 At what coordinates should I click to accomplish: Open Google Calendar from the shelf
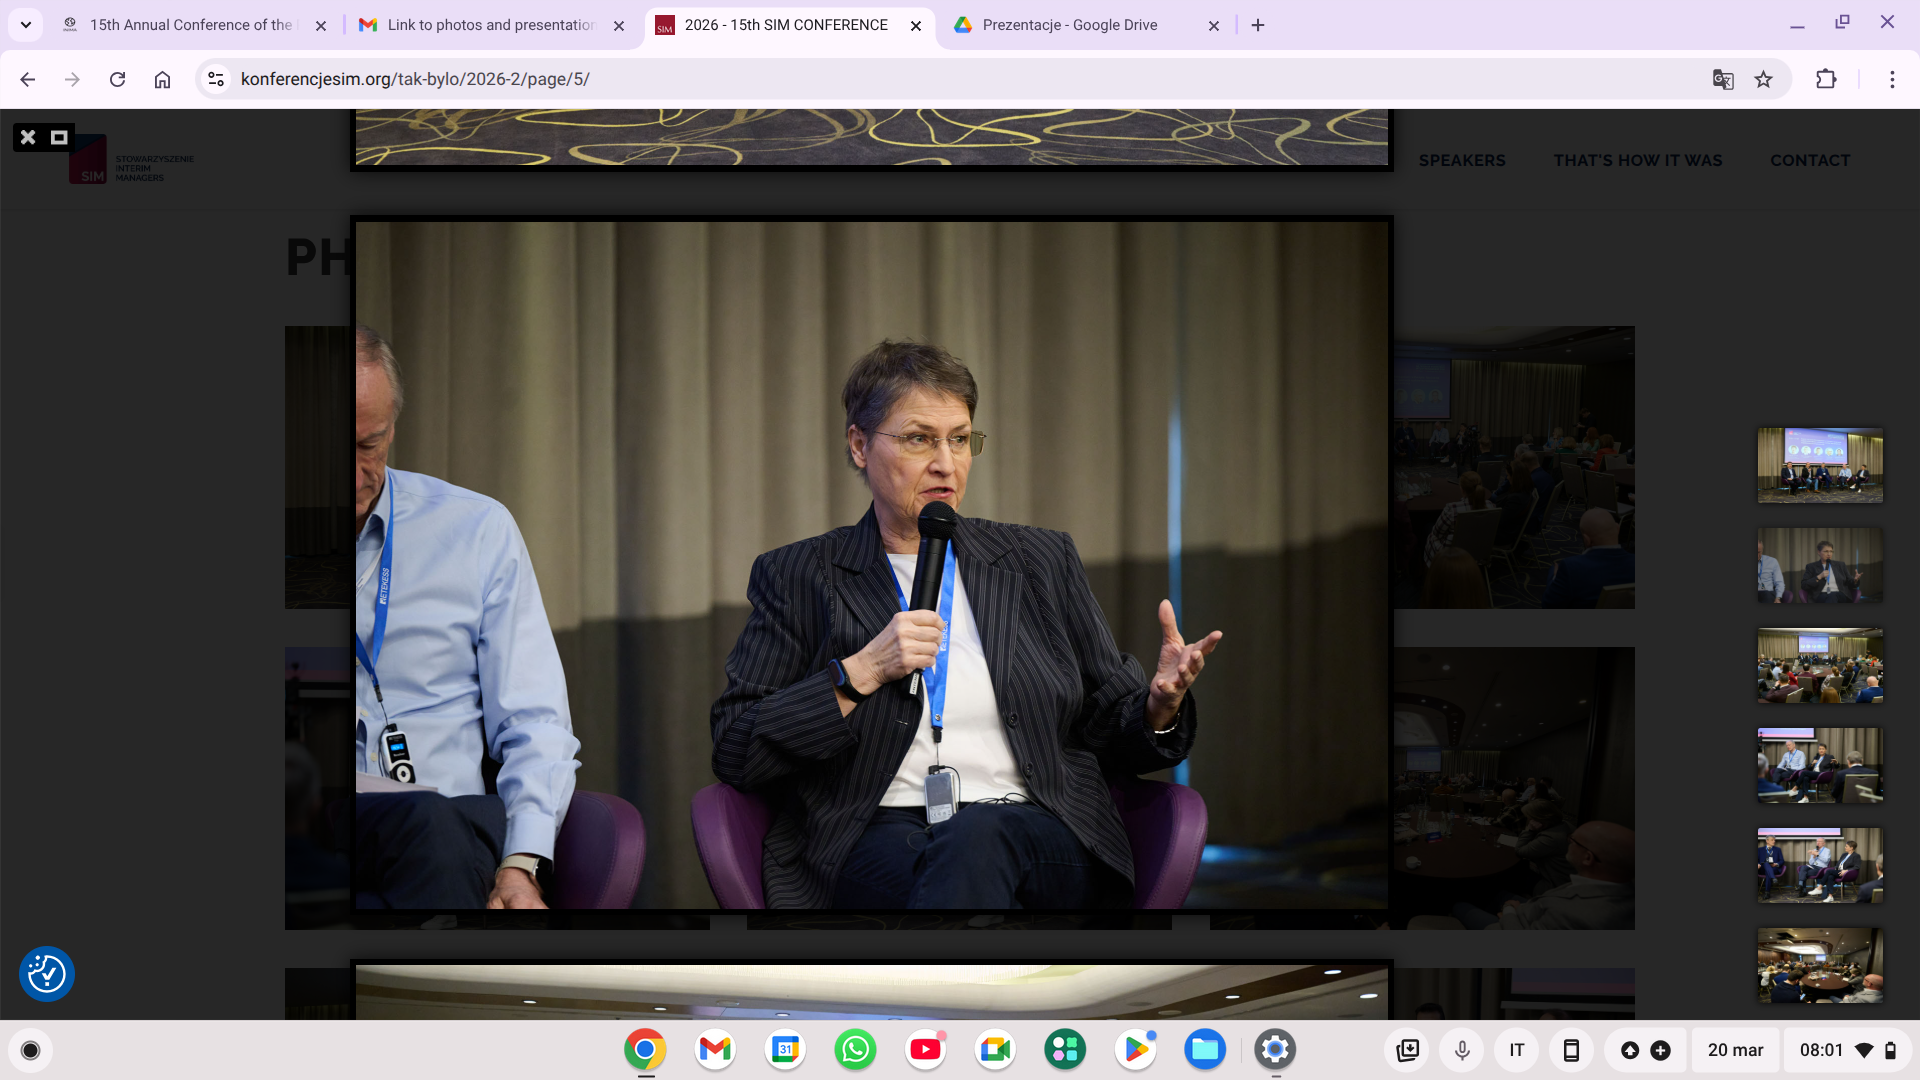pos(785,1050)
